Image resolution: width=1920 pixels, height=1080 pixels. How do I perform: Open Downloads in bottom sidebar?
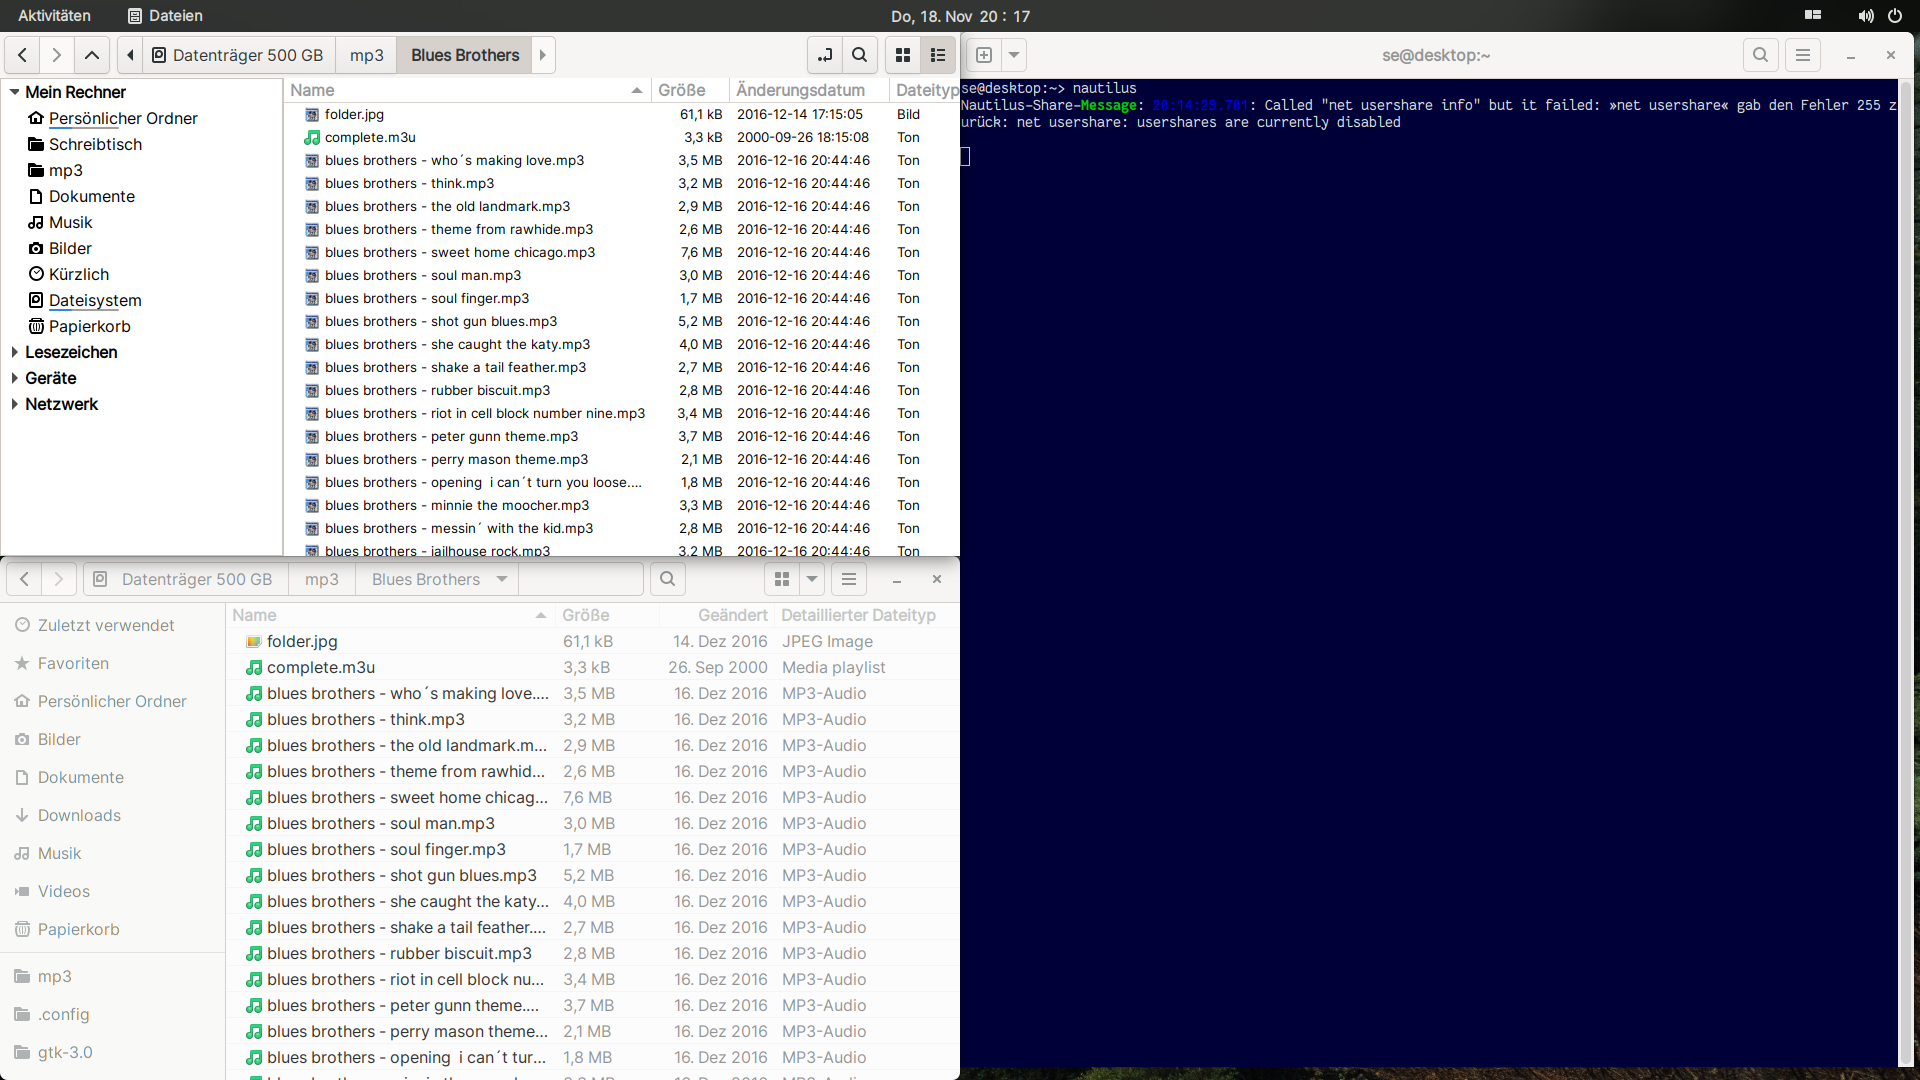pyautogui.click(x=79, y=815)
